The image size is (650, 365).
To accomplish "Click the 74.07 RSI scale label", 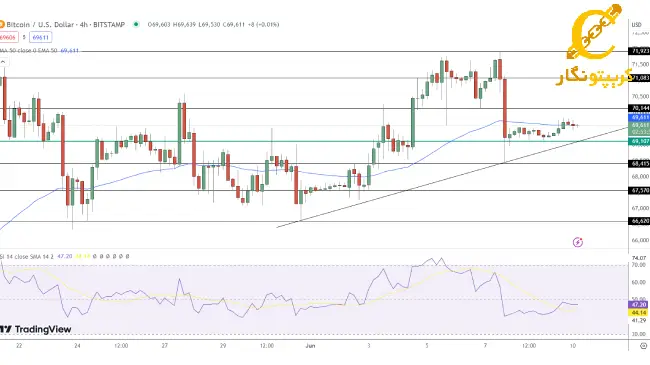I will 639,258.
